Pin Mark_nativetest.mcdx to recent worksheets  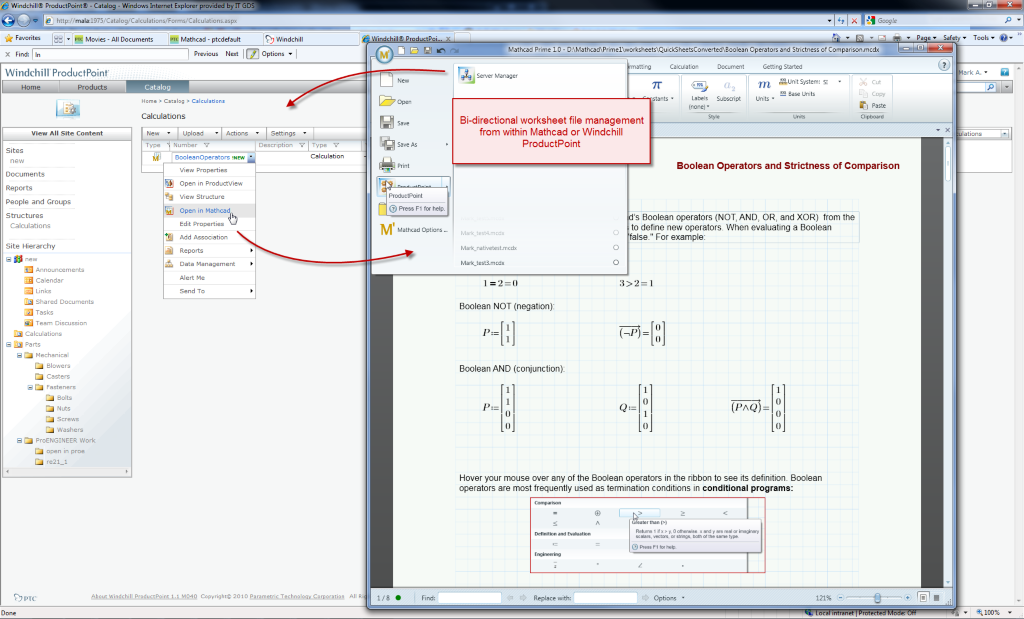pos(616,248)
